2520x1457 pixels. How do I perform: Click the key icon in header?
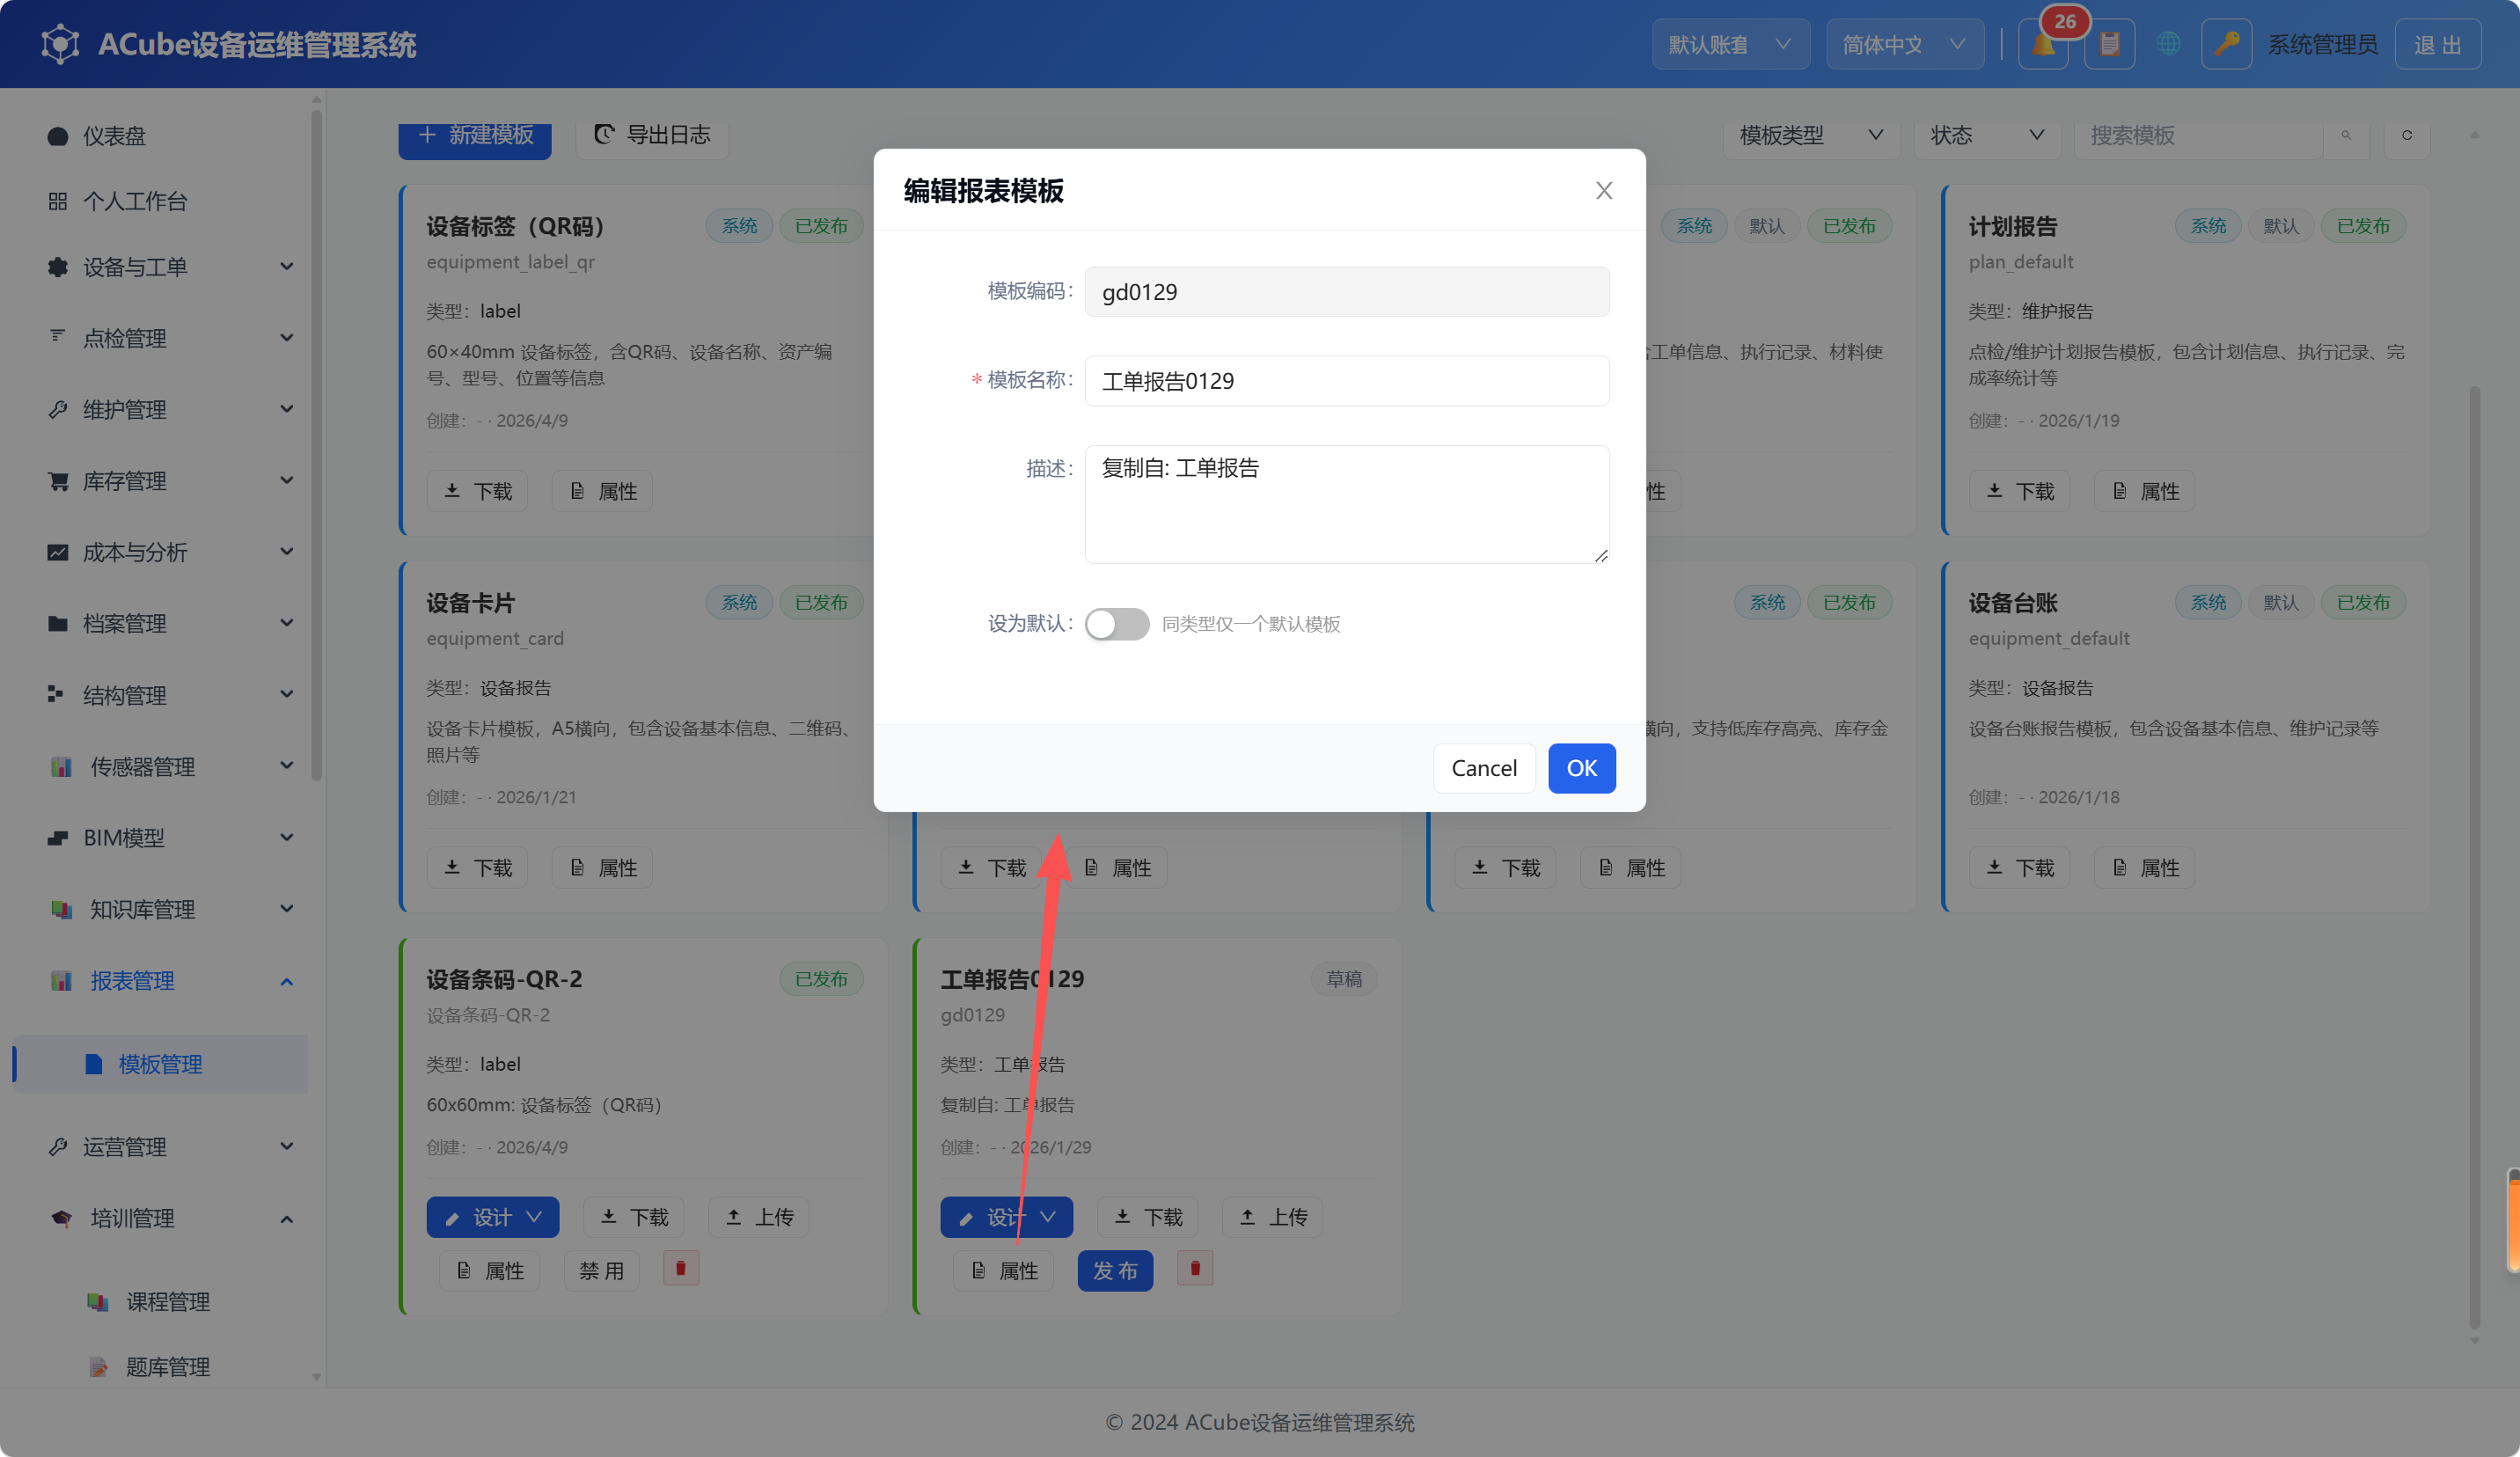tap(2226, 44)
